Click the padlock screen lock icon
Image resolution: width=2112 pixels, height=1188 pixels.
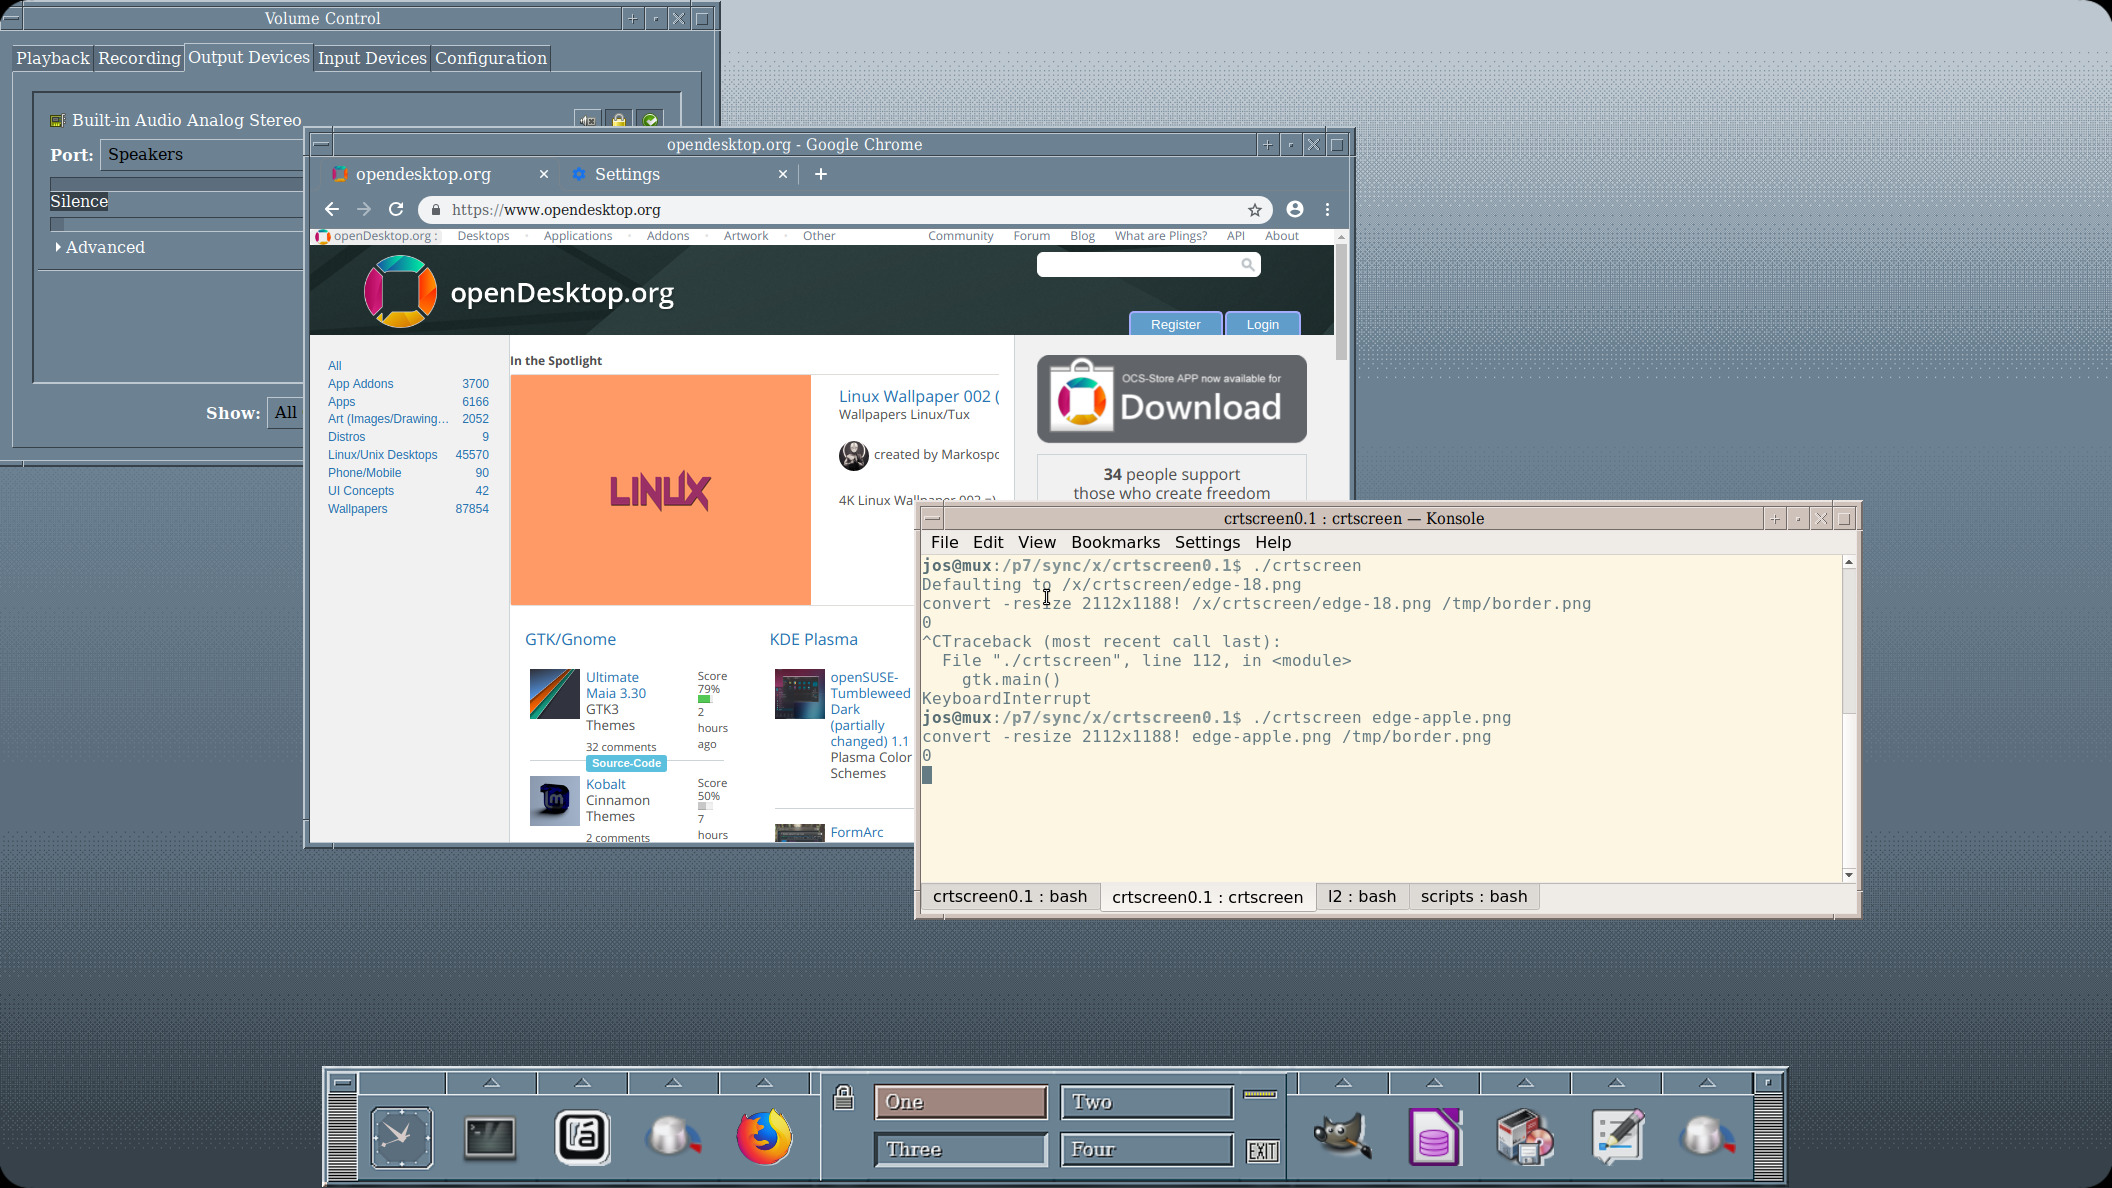click(844, 1098)
